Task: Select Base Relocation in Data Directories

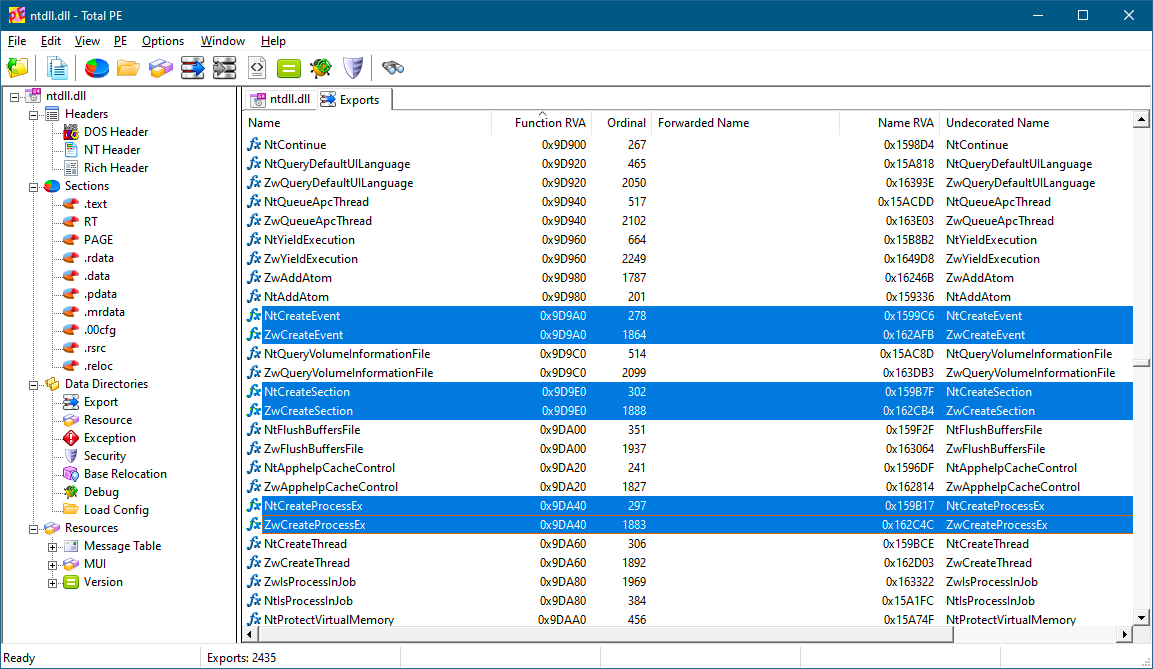Action: click(x=125, y=474)
